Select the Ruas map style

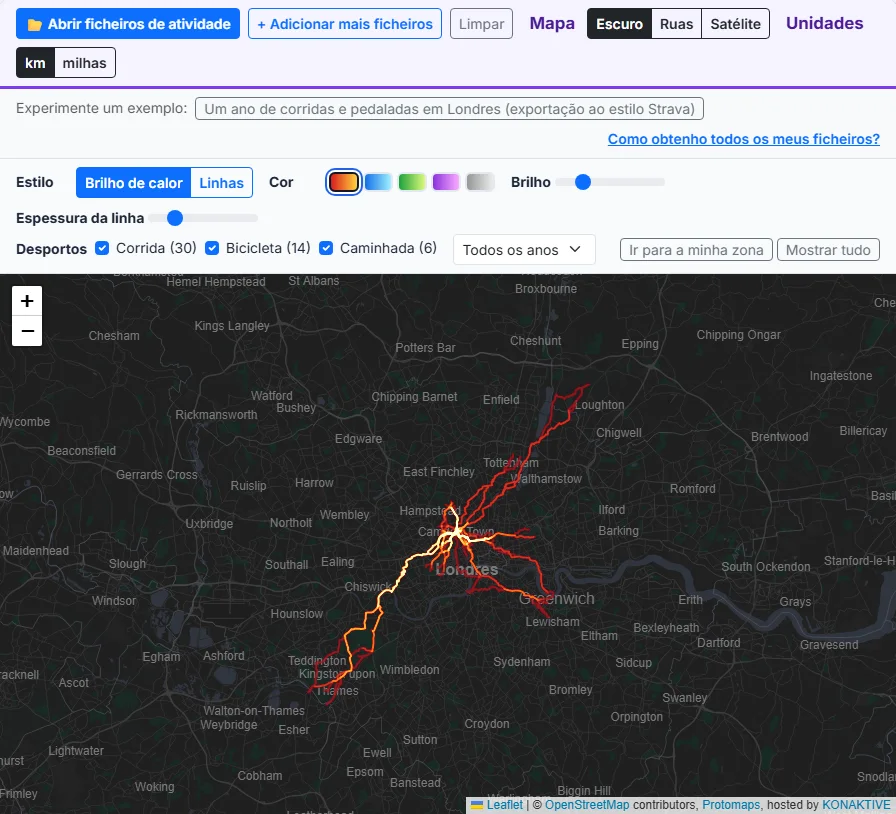pyautogui.click(x=677, y=24)
